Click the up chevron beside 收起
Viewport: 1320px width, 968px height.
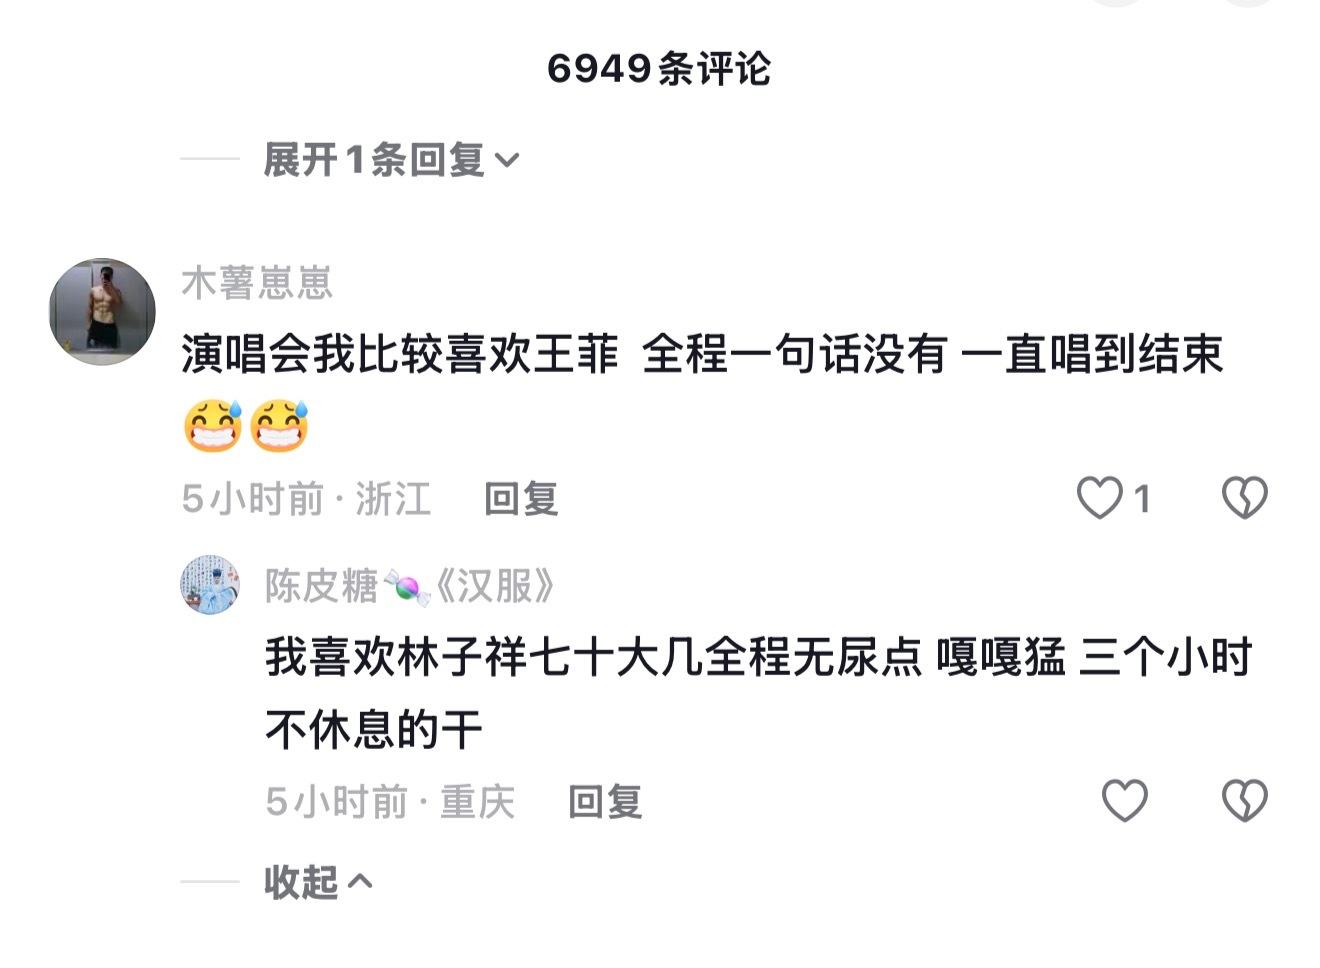[x=360, y=882]
